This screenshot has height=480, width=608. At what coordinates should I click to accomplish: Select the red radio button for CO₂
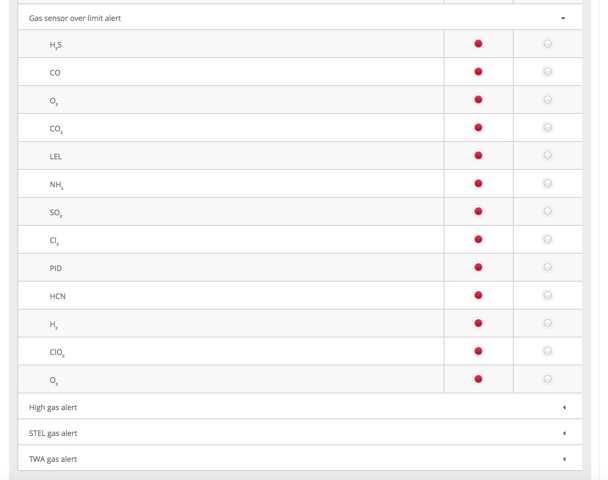pyautogui.click(x=478, y=128)
